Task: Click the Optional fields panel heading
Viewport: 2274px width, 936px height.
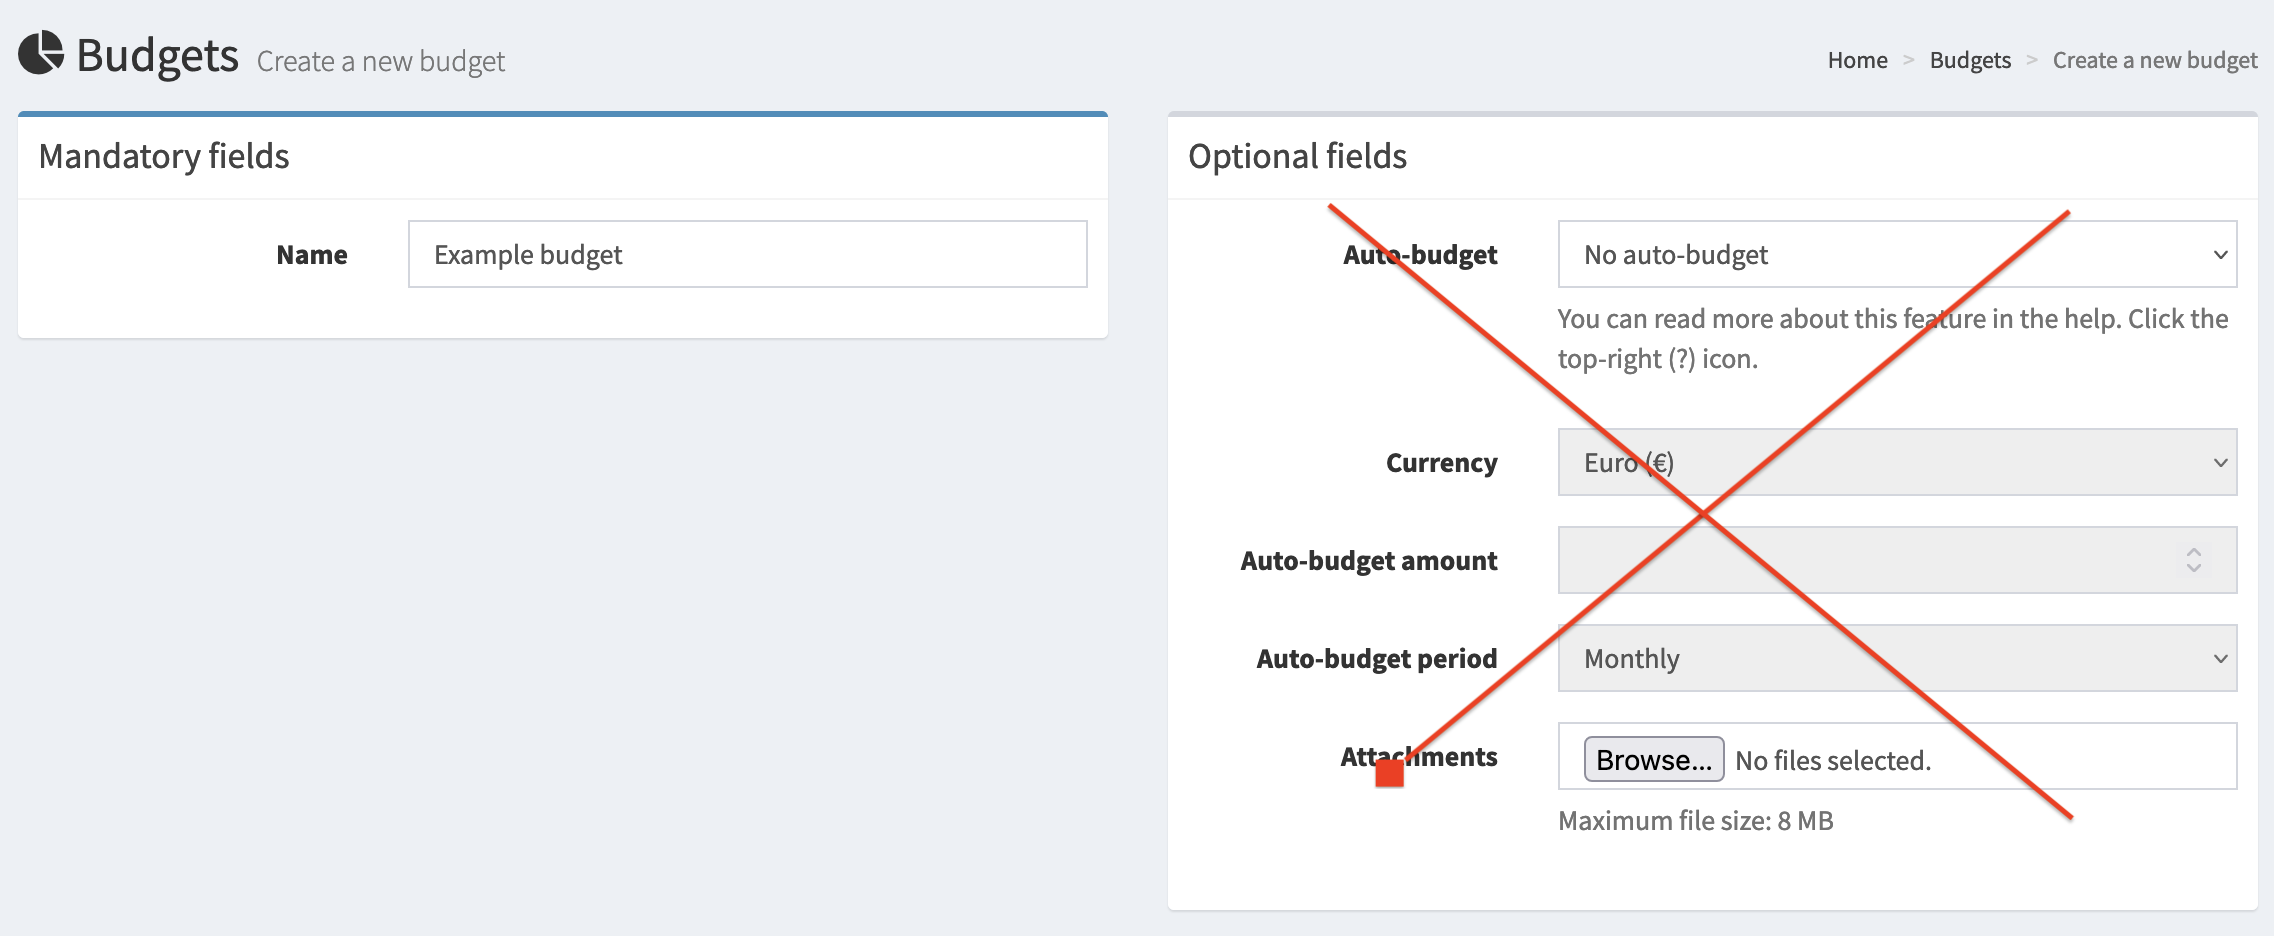Action: tap(1297, 156)
